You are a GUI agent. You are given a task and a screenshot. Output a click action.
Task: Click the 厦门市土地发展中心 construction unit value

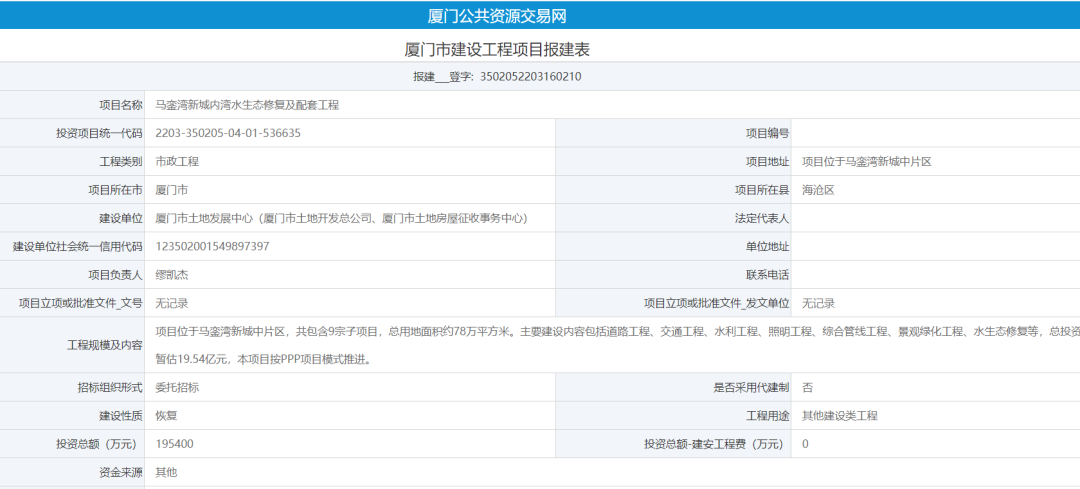(340, 218)
